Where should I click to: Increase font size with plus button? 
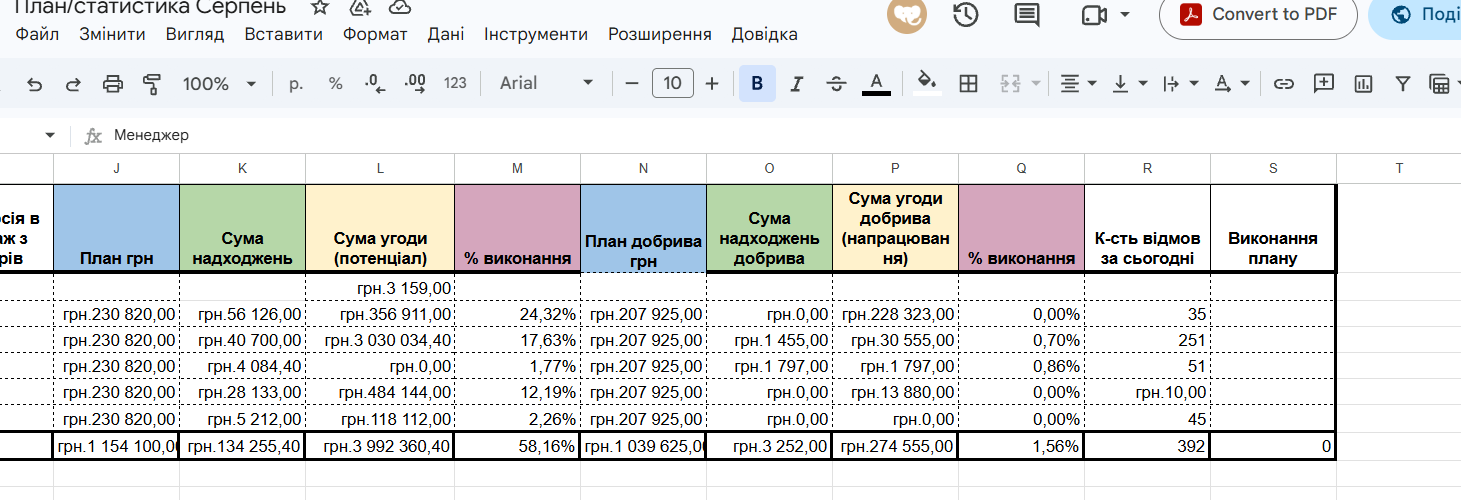coord(712,84)
